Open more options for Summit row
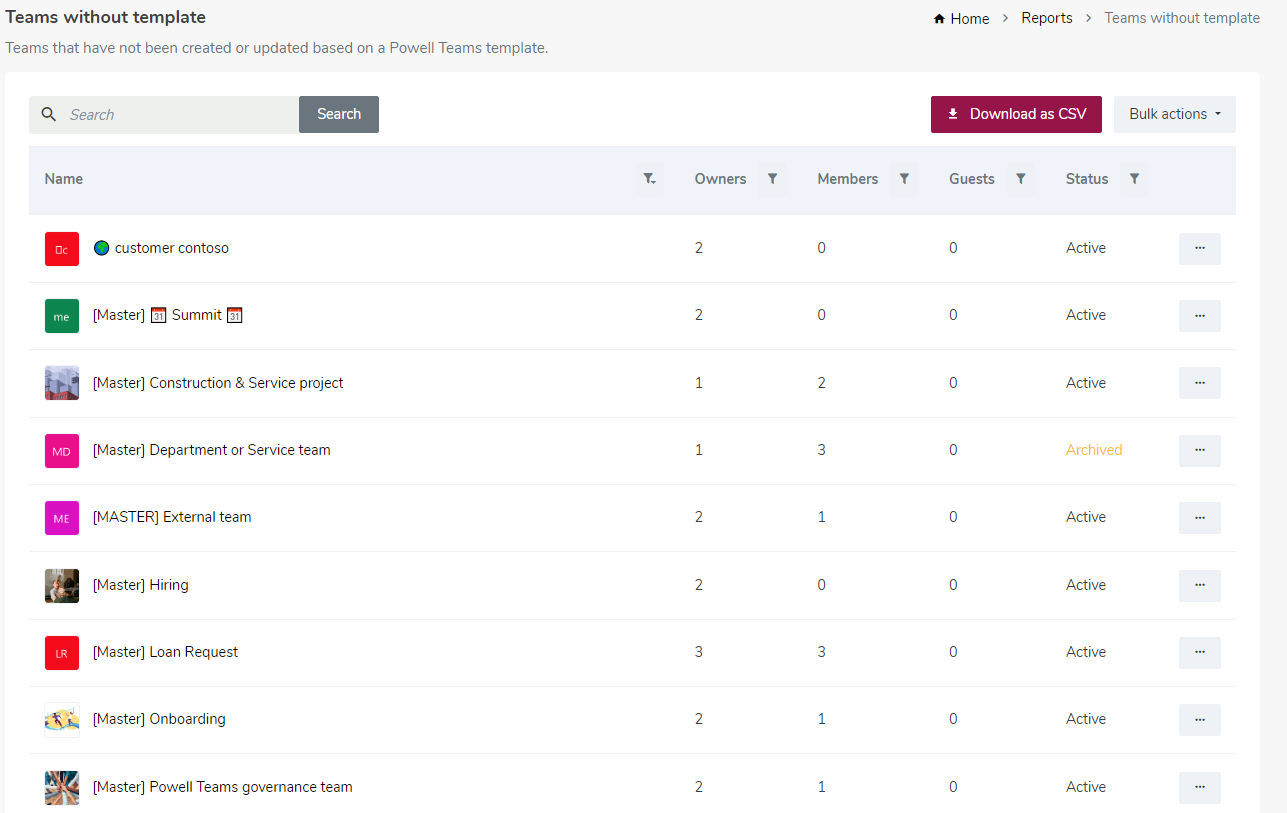 click(1200, 315)
